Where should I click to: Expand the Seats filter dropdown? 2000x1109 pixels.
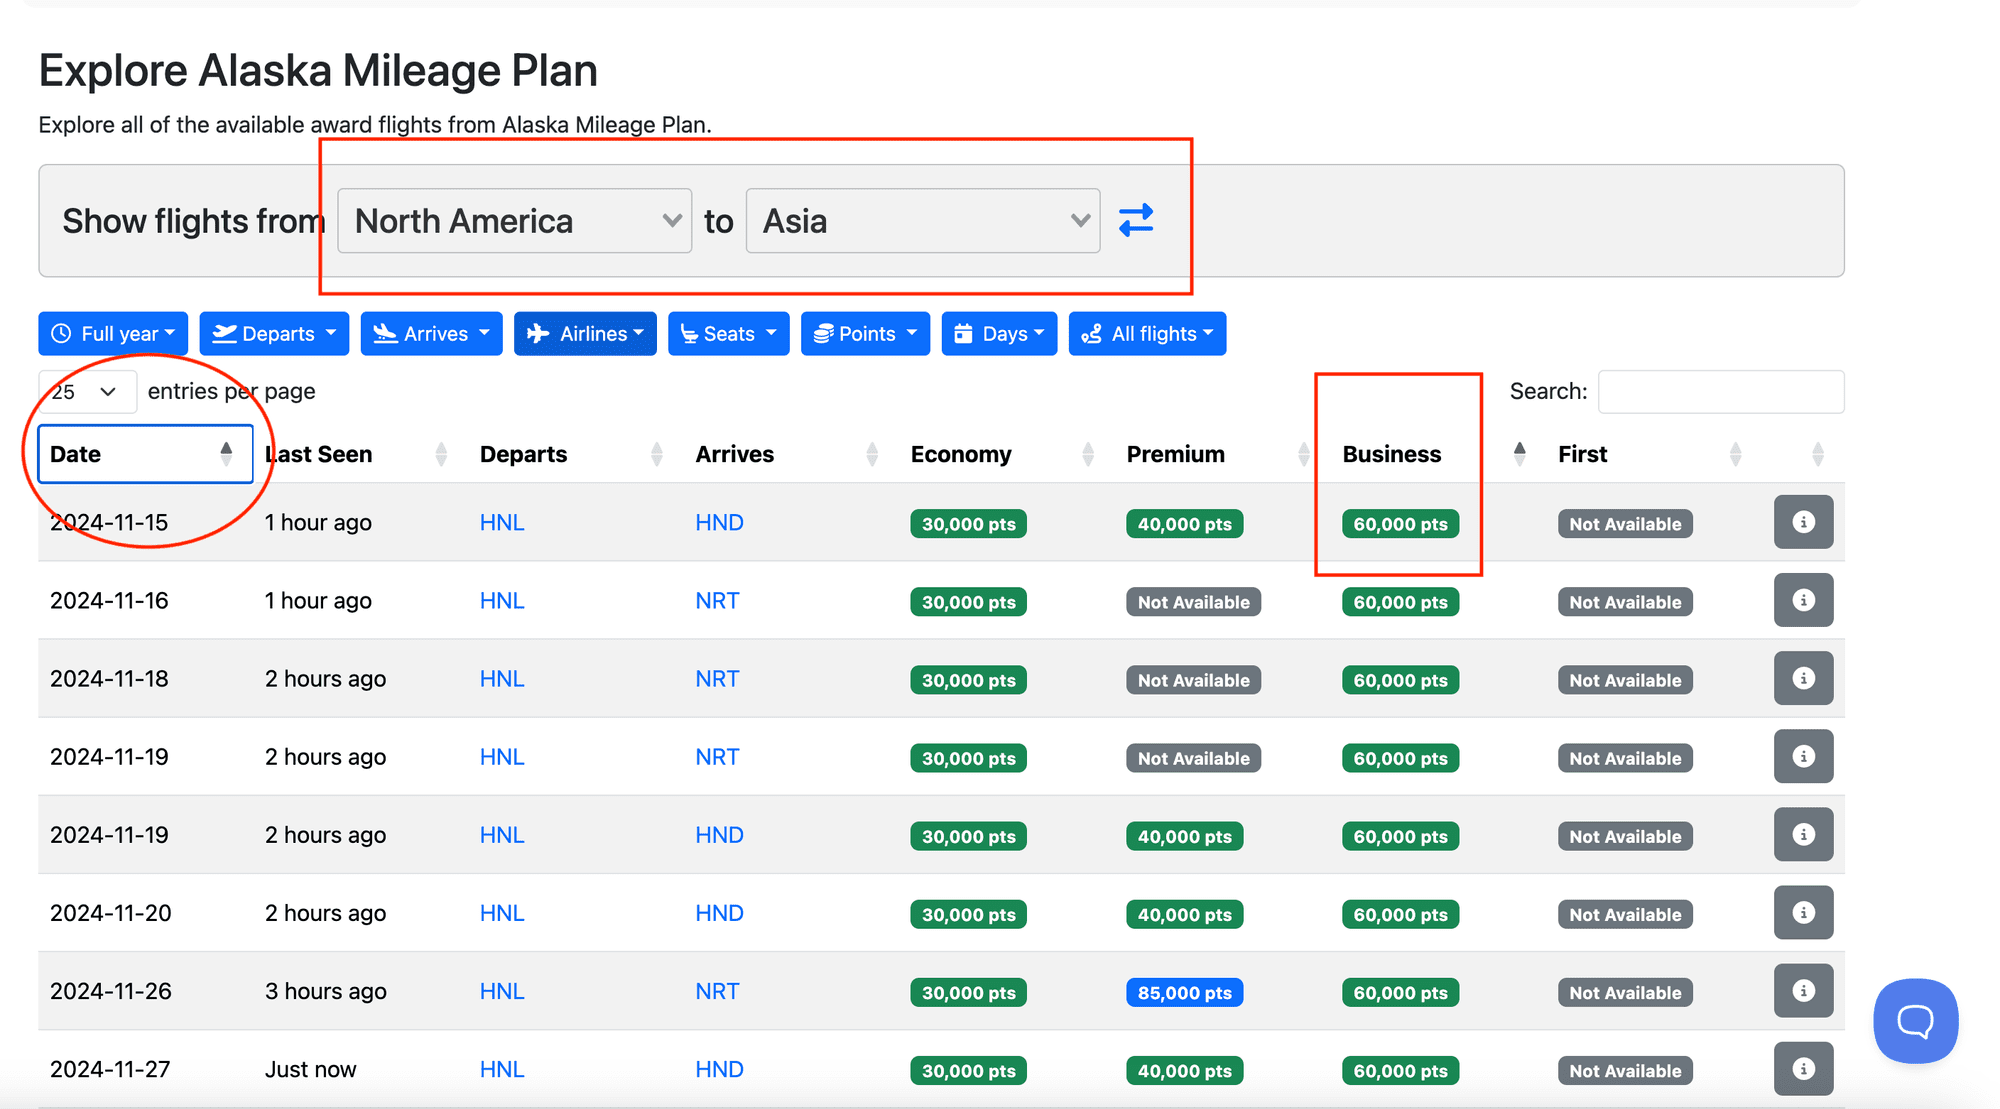pyautogui.click(x=728, y=334)
